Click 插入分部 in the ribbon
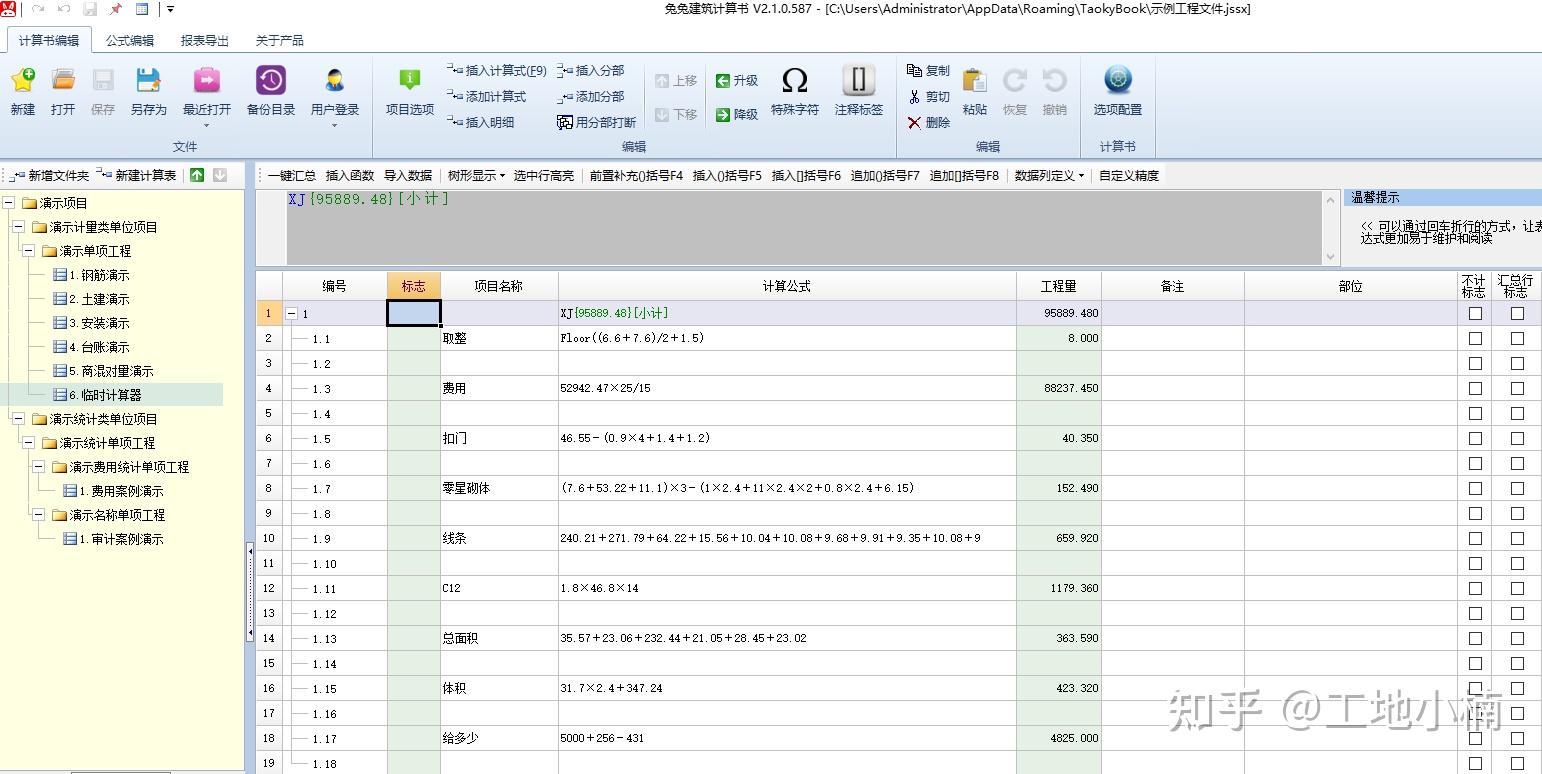 591,71
